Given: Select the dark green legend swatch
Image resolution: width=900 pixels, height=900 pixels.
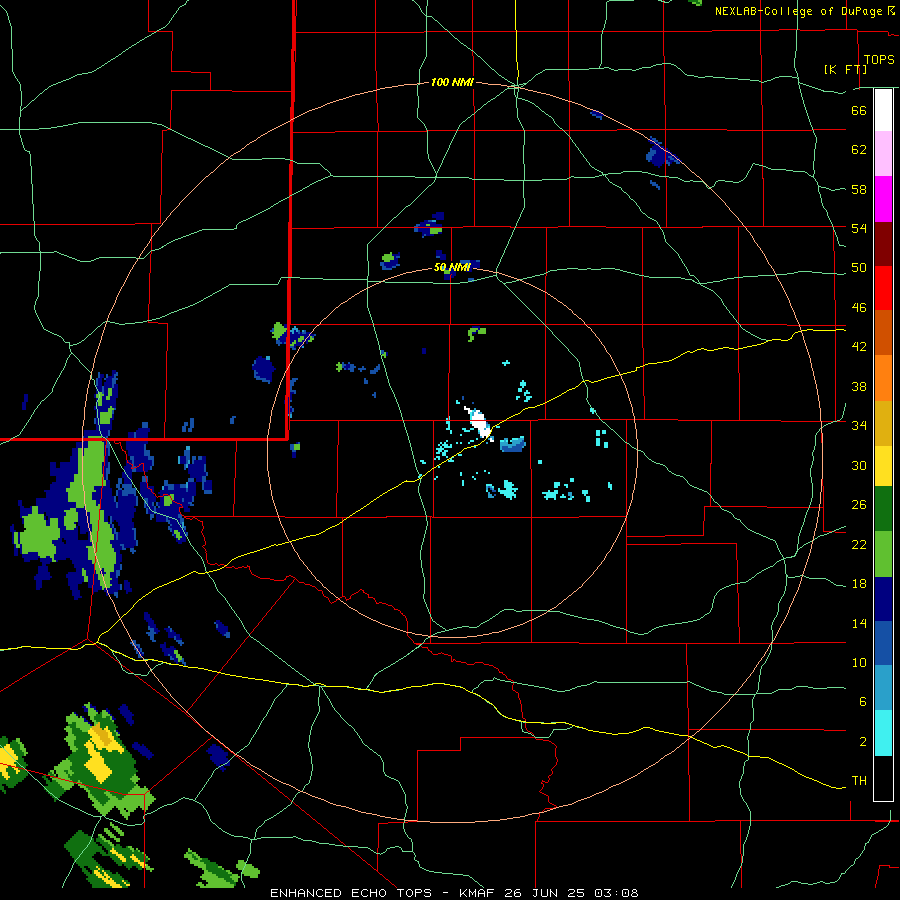Looking at the screenshot, I should pyautogui.click(x=883, y=509).
